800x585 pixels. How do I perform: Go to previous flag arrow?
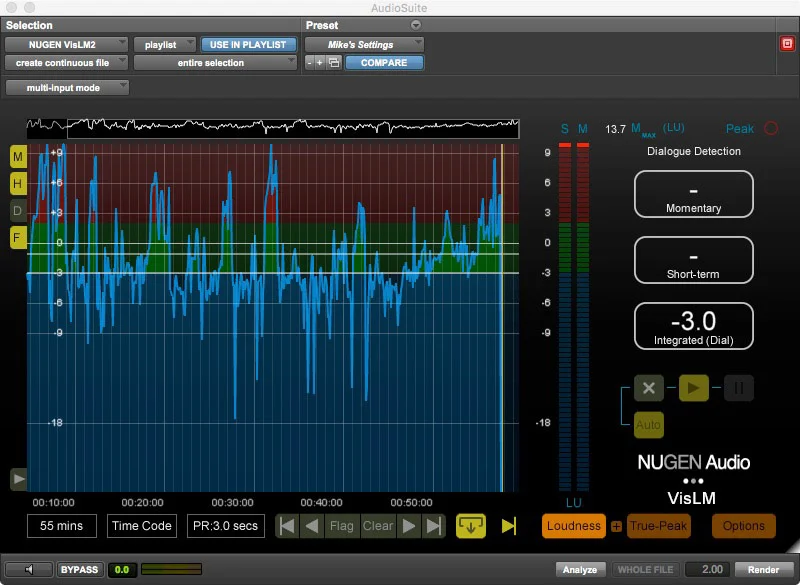coord(312,526)
